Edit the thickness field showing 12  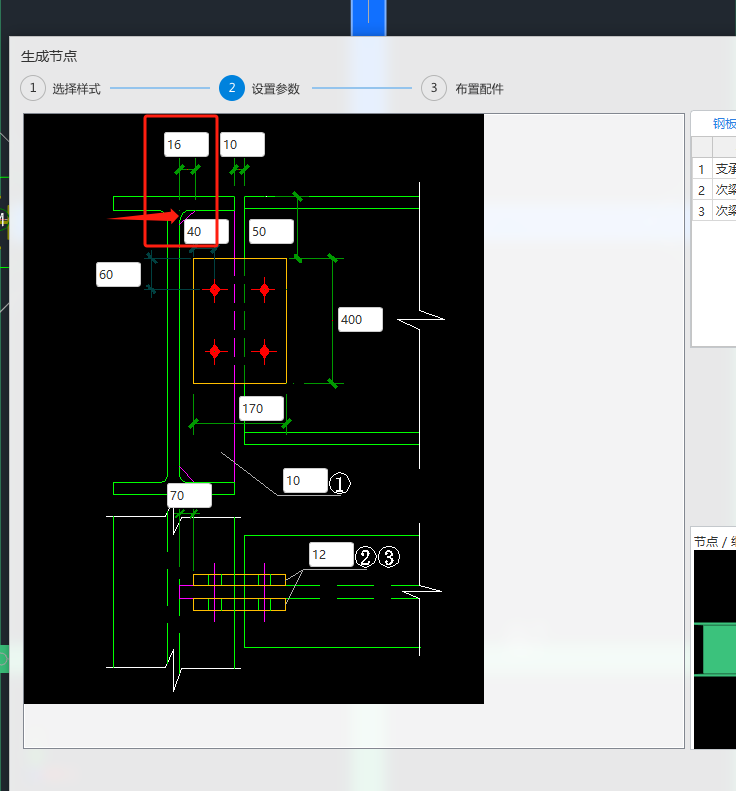coord(331,555)
